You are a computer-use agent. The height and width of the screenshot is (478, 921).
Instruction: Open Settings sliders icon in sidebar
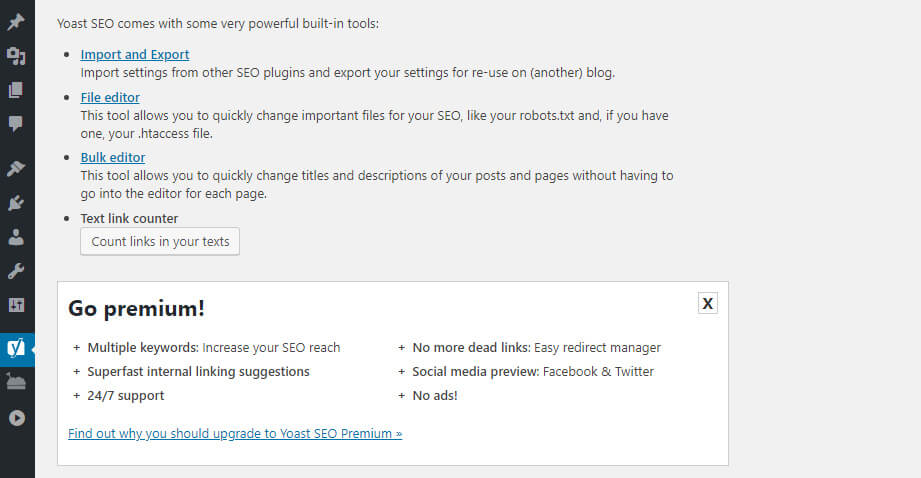coord(16,305)
